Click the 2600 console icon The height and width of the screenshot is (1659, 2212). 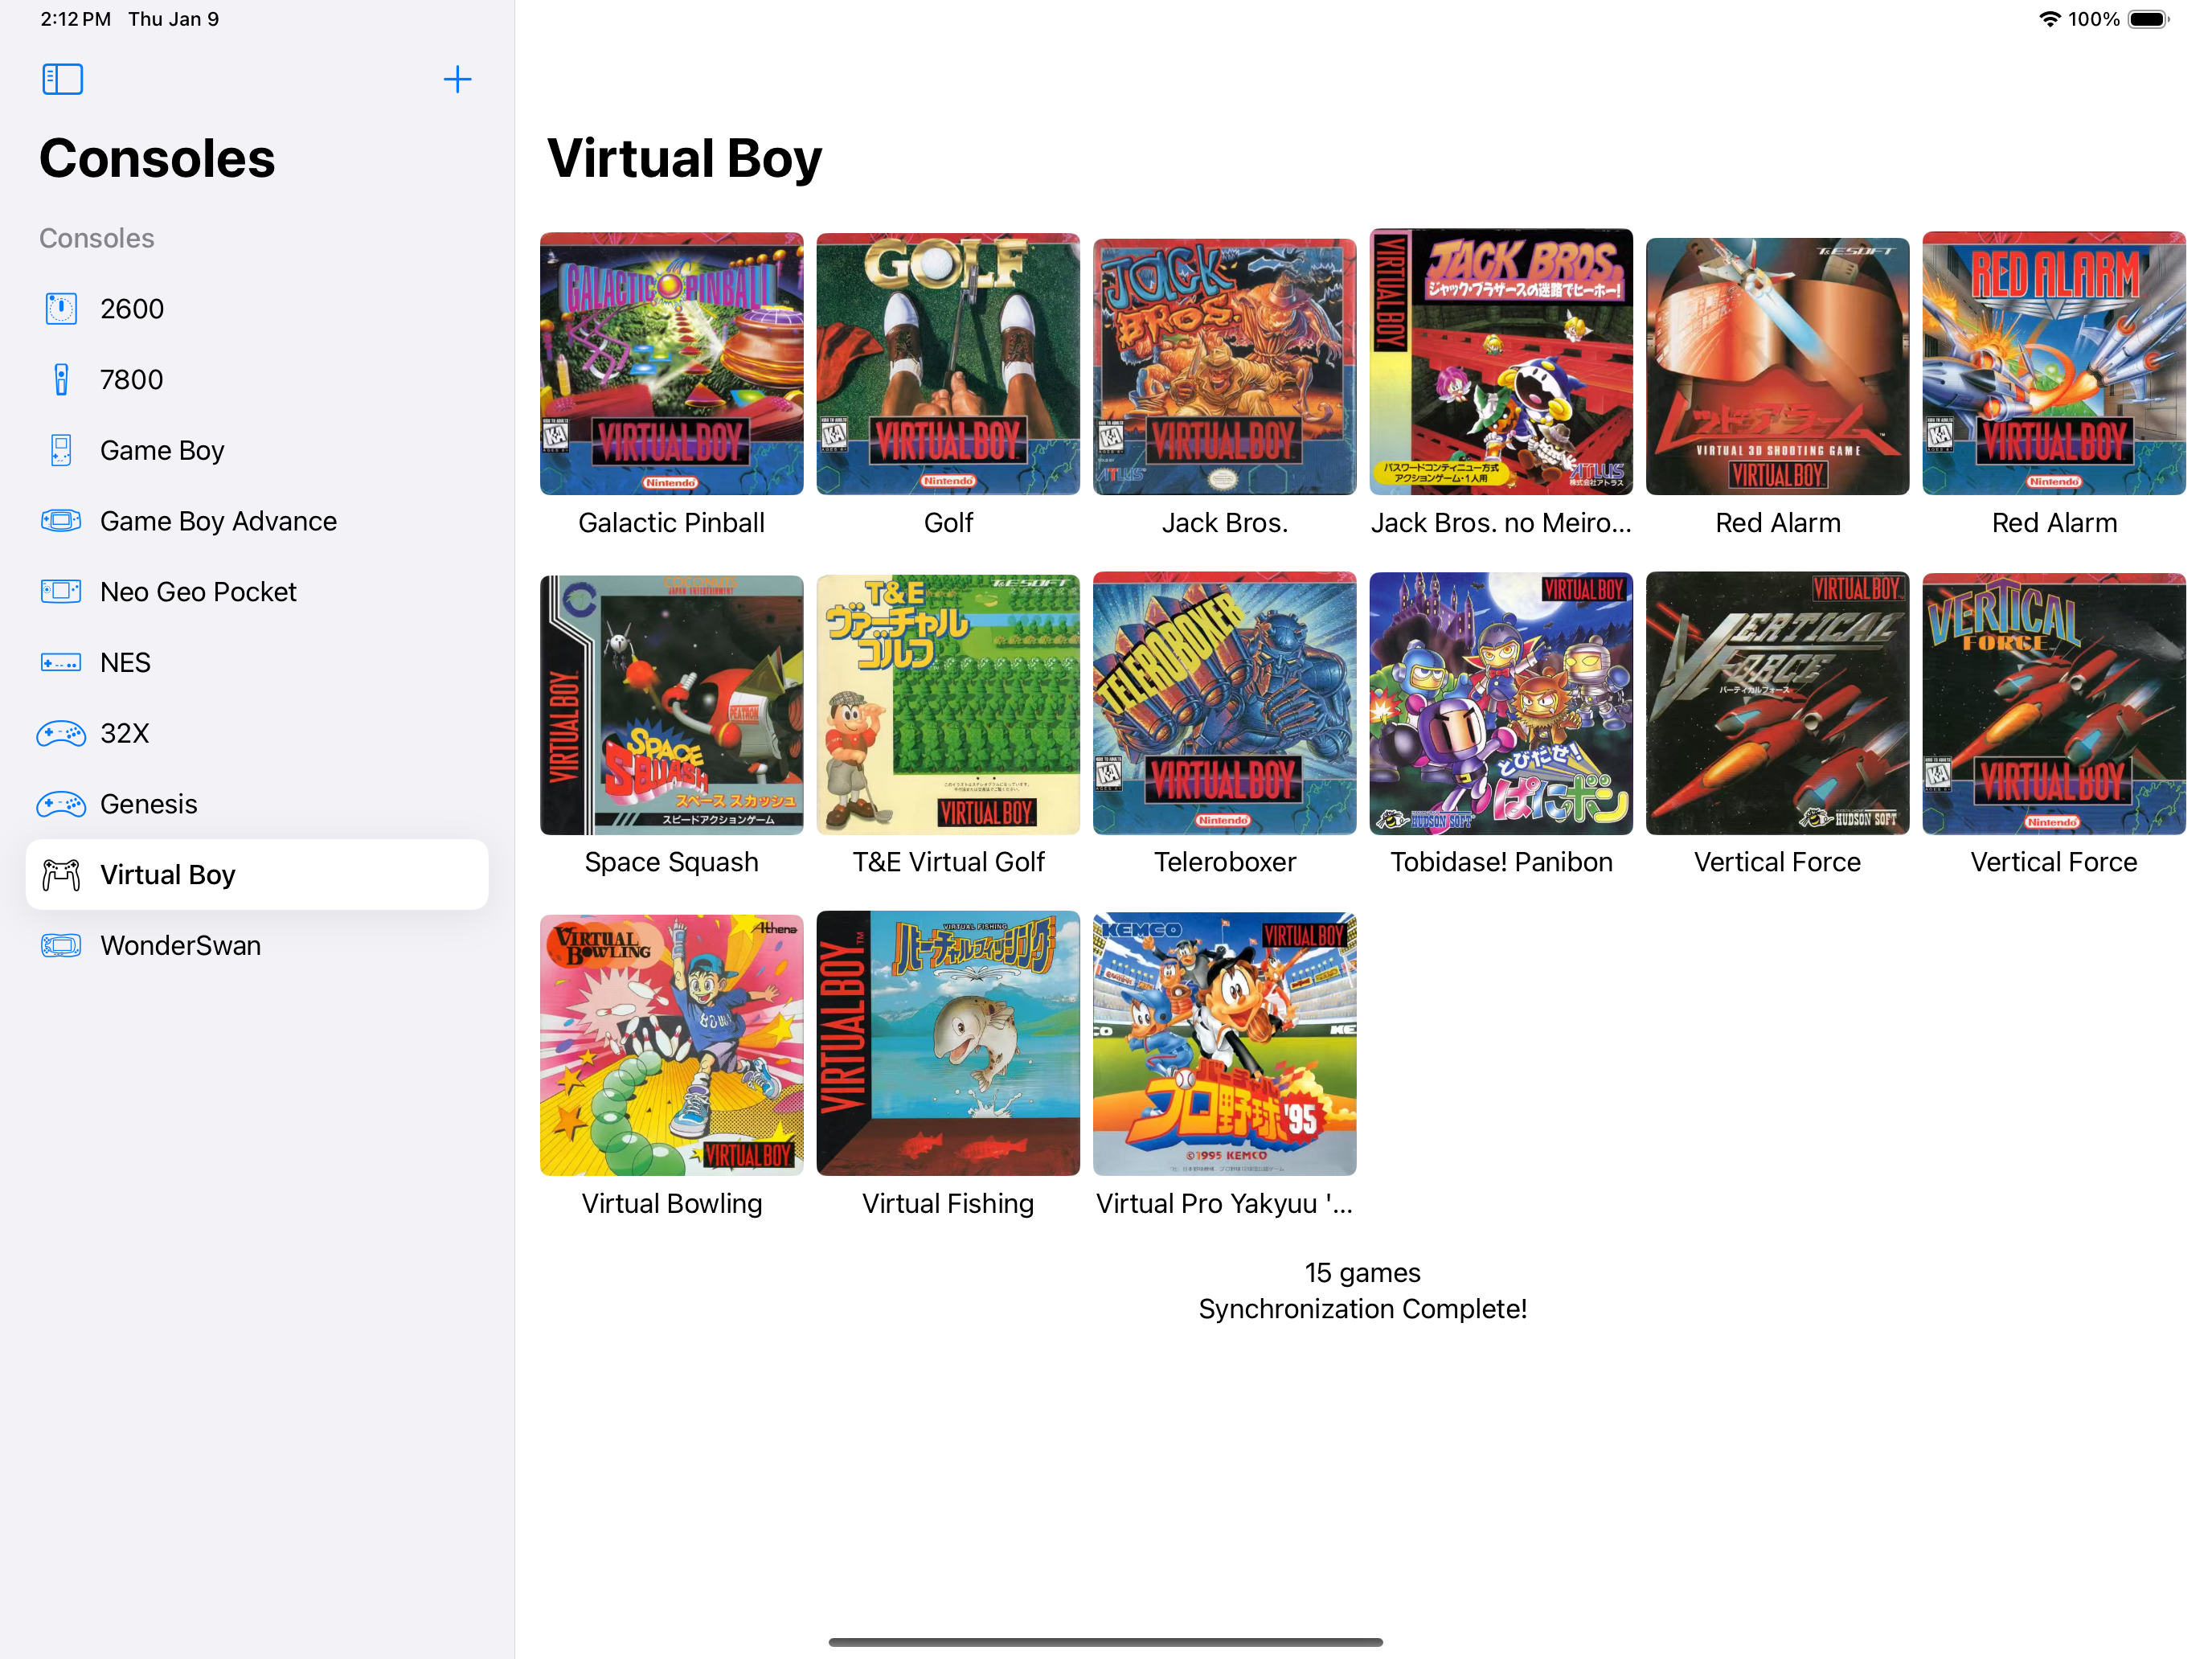tap(61, 309)
